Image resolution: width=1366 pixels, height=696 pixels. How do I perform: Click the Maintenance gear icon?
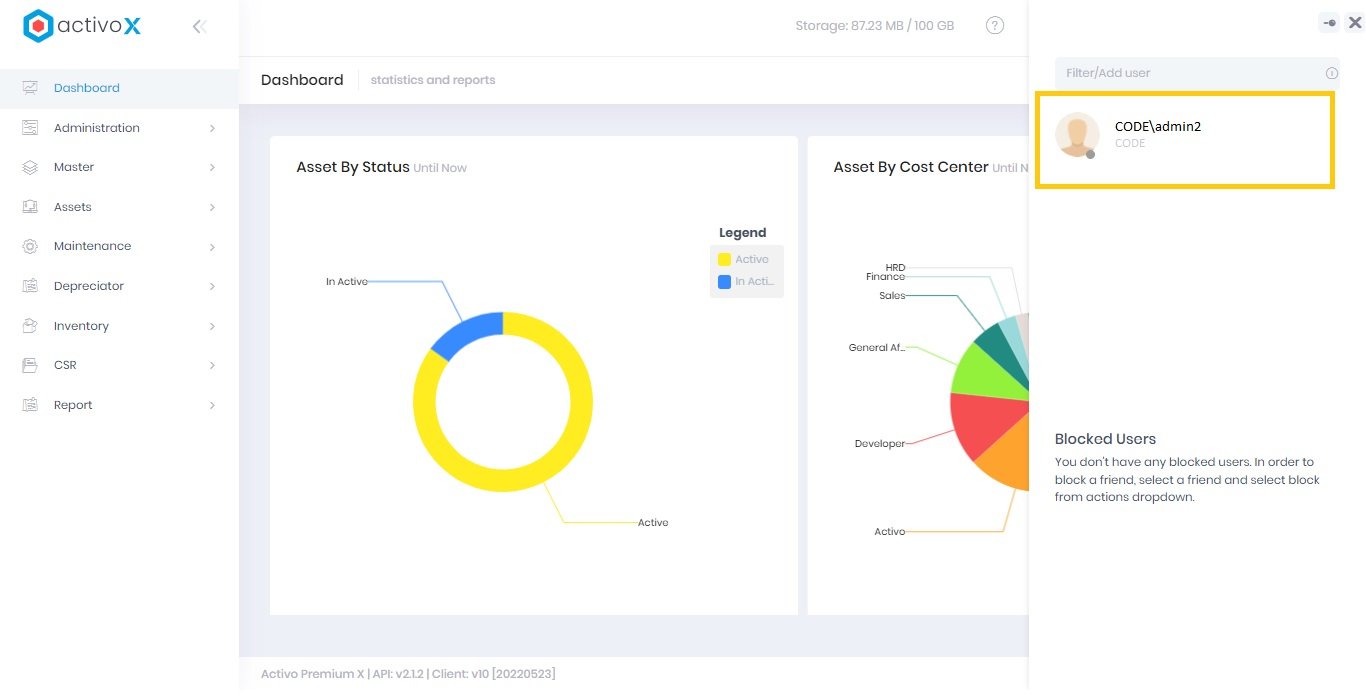30,246
